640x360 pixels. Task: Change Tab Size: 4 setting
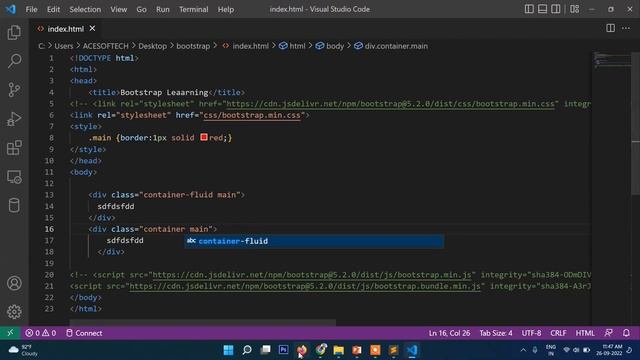[496, 333]
